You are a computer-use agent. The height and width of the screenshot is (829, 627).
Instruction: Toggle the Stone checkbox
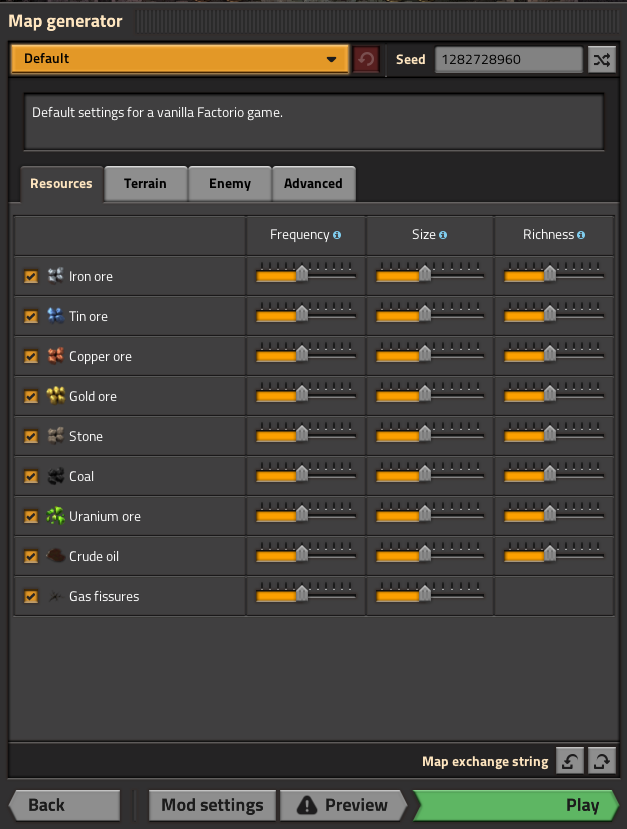pyautogui.click(x=31, y=437)
